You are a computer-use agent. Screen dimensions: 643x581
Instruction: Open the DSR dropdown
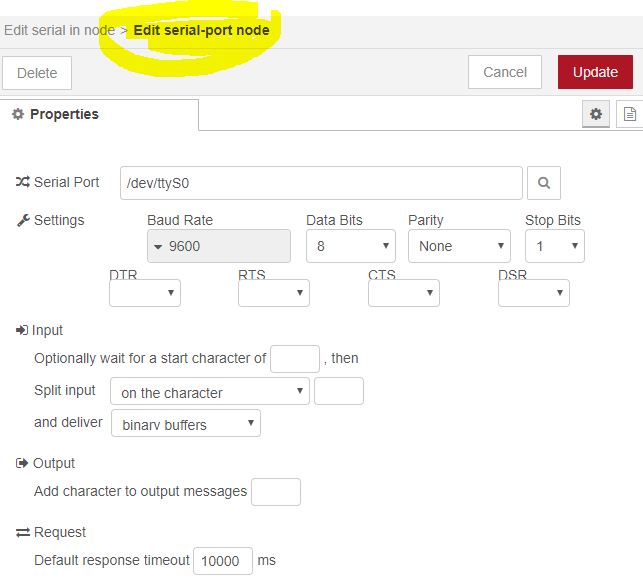pyautogui.click(x=534, y=293)
